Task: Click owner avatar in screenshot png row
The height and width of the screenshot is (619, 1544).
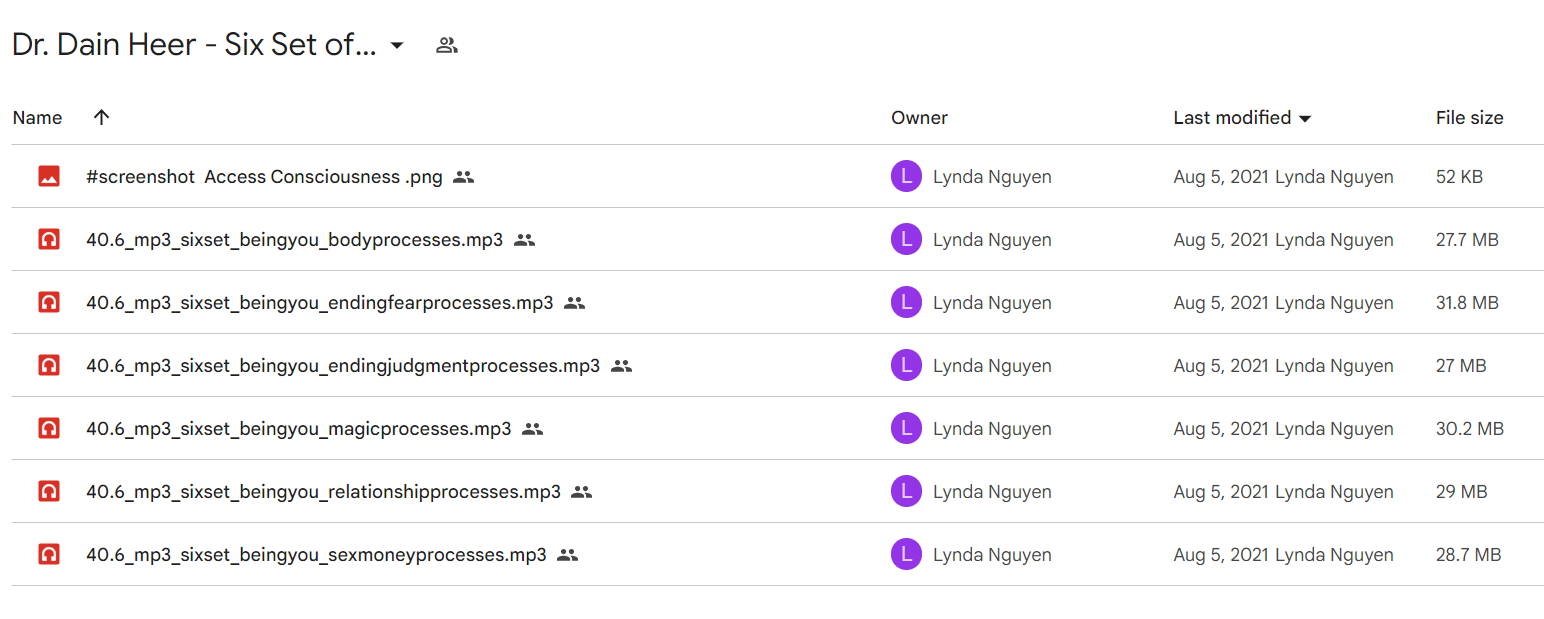Action: click(x=906, y=177)
